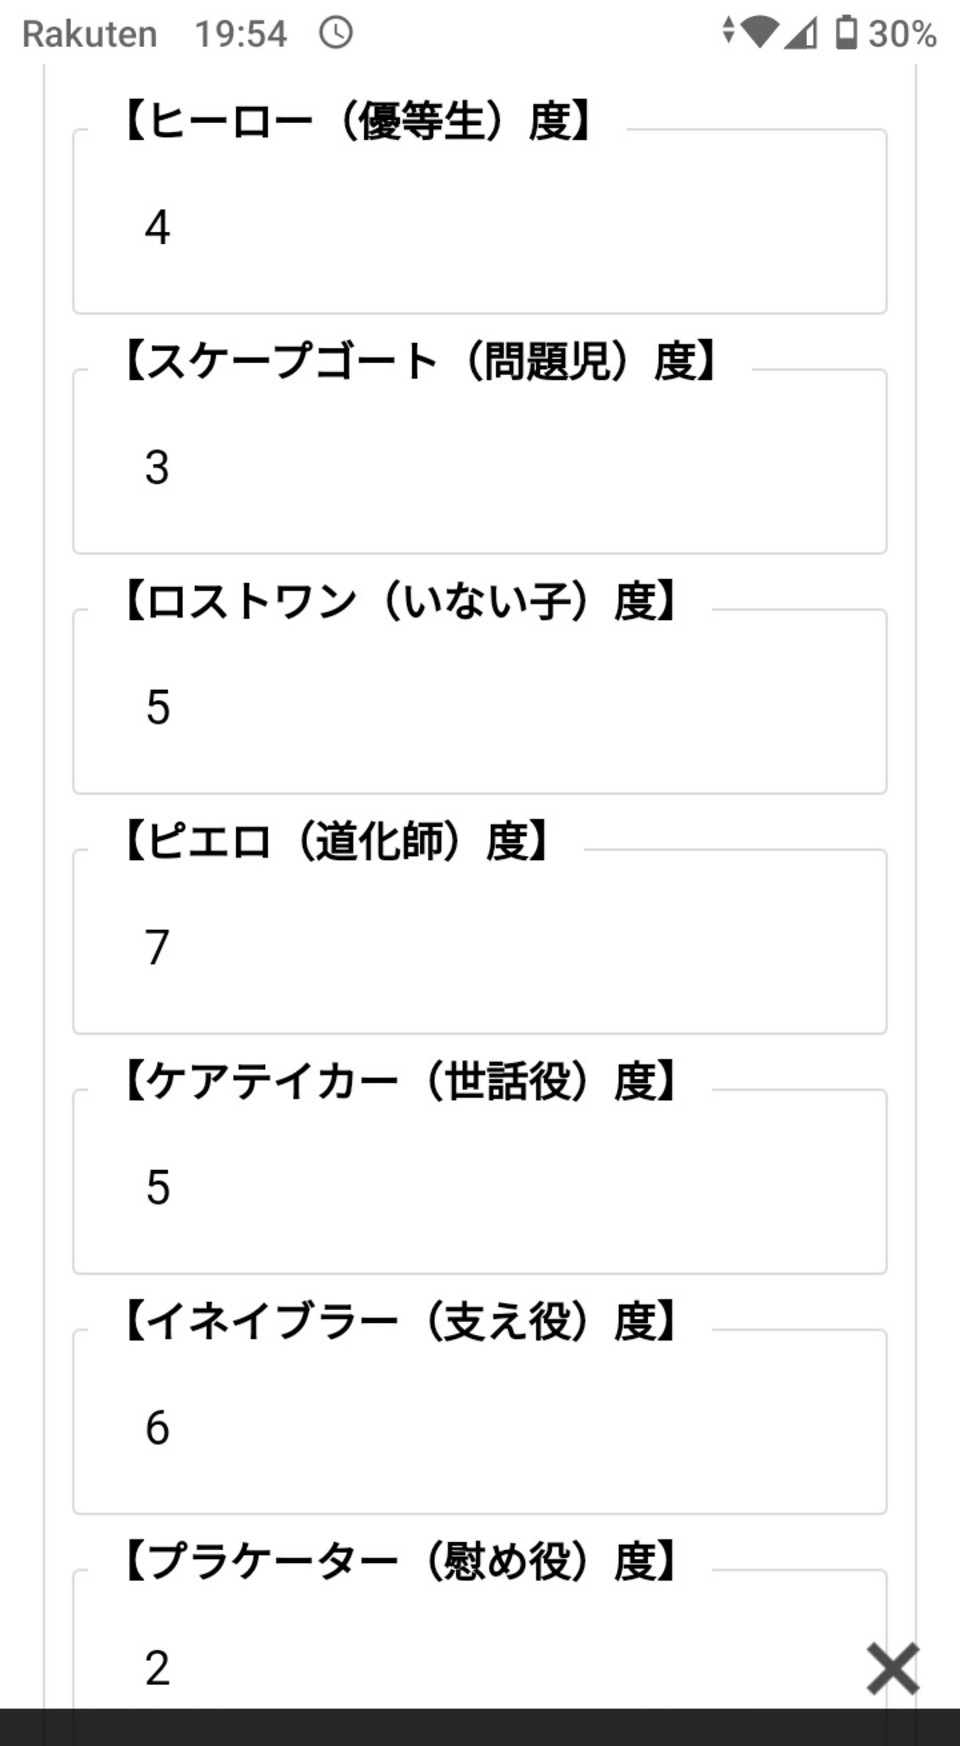Tap the 【ケアテイカー（世話役）度】 label

click(x=400, y=1081)
